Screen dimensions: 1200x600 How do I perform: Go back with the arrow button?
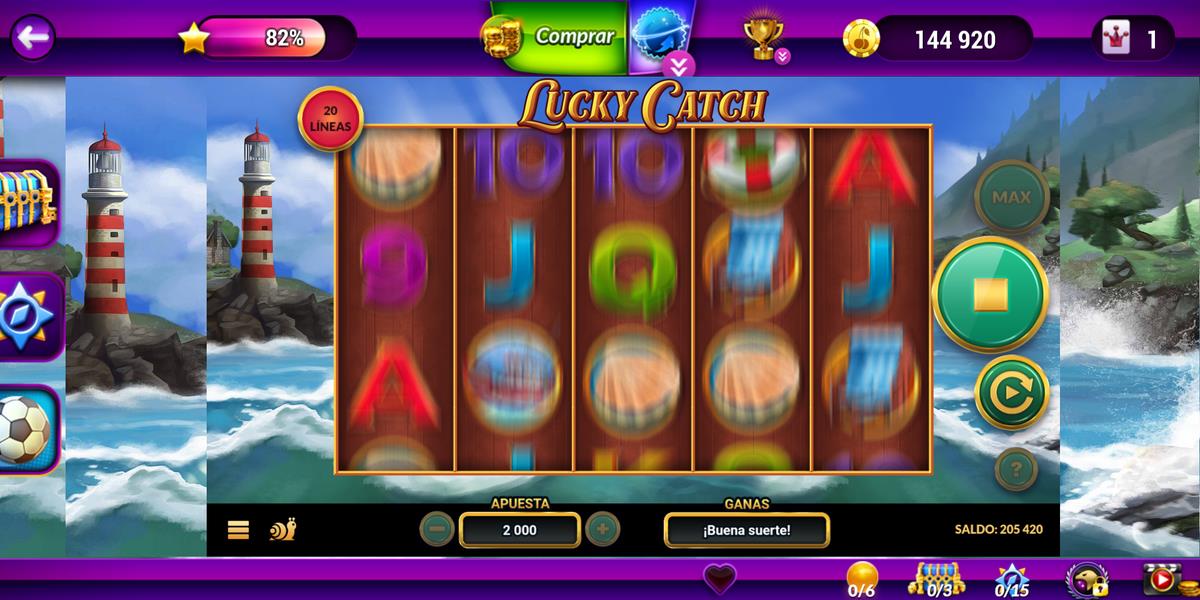[x=32, y=38]
